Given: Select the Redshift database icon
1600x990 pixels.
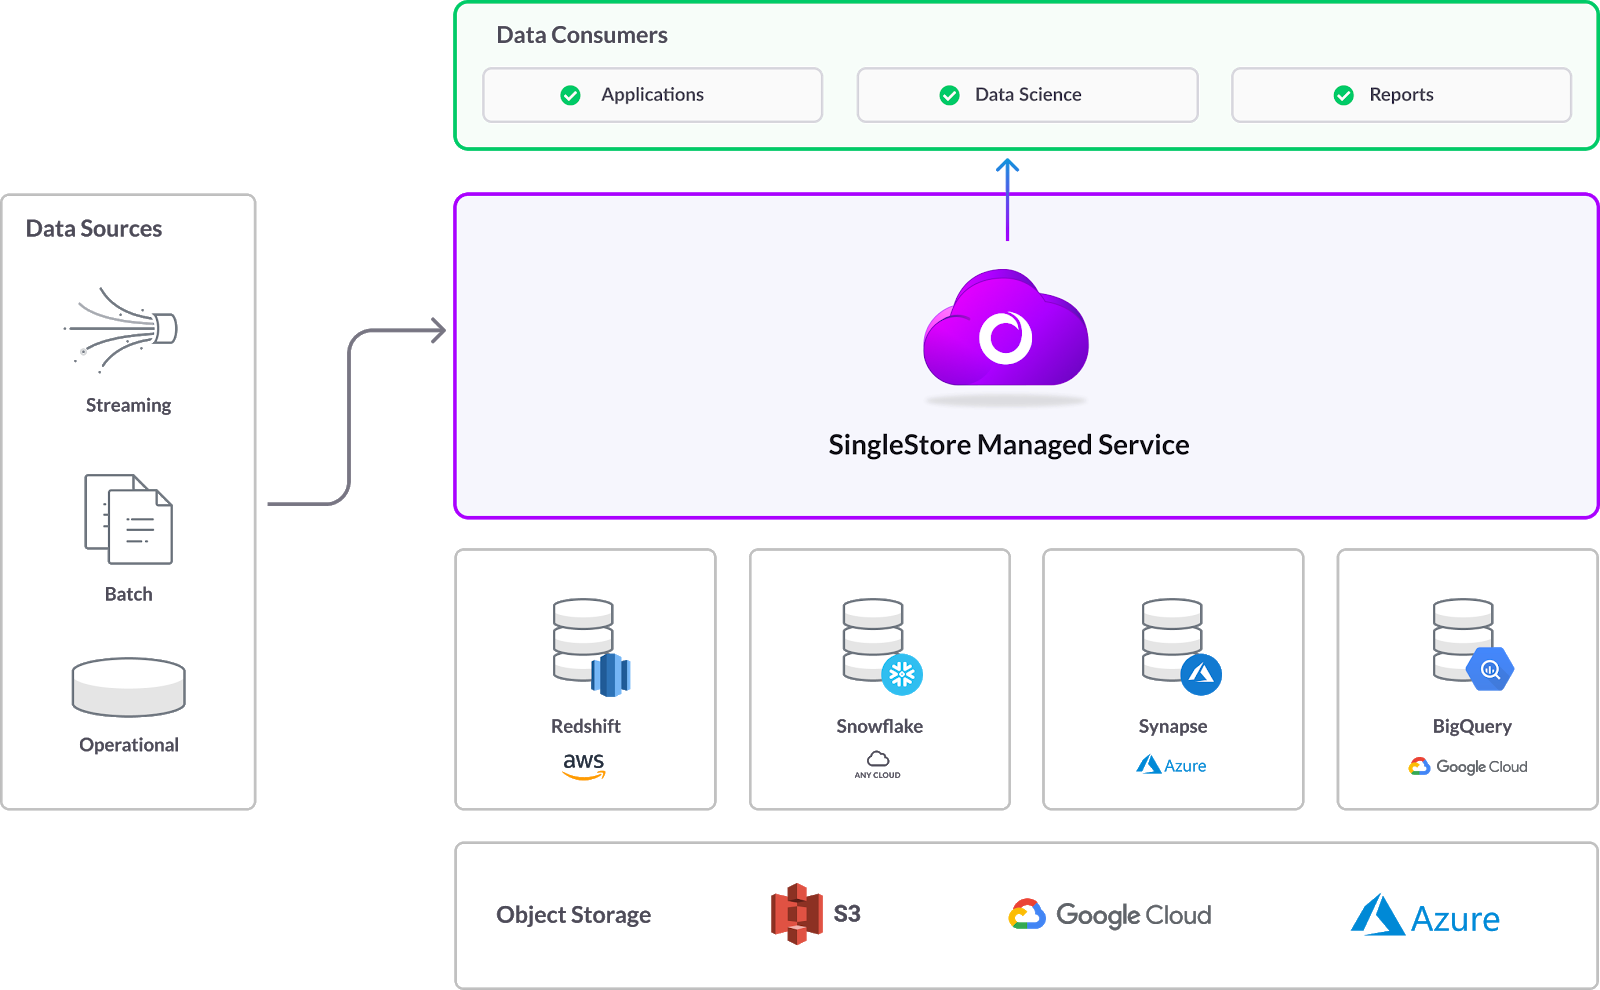Looking at the screenshot, I should [584, 640].
